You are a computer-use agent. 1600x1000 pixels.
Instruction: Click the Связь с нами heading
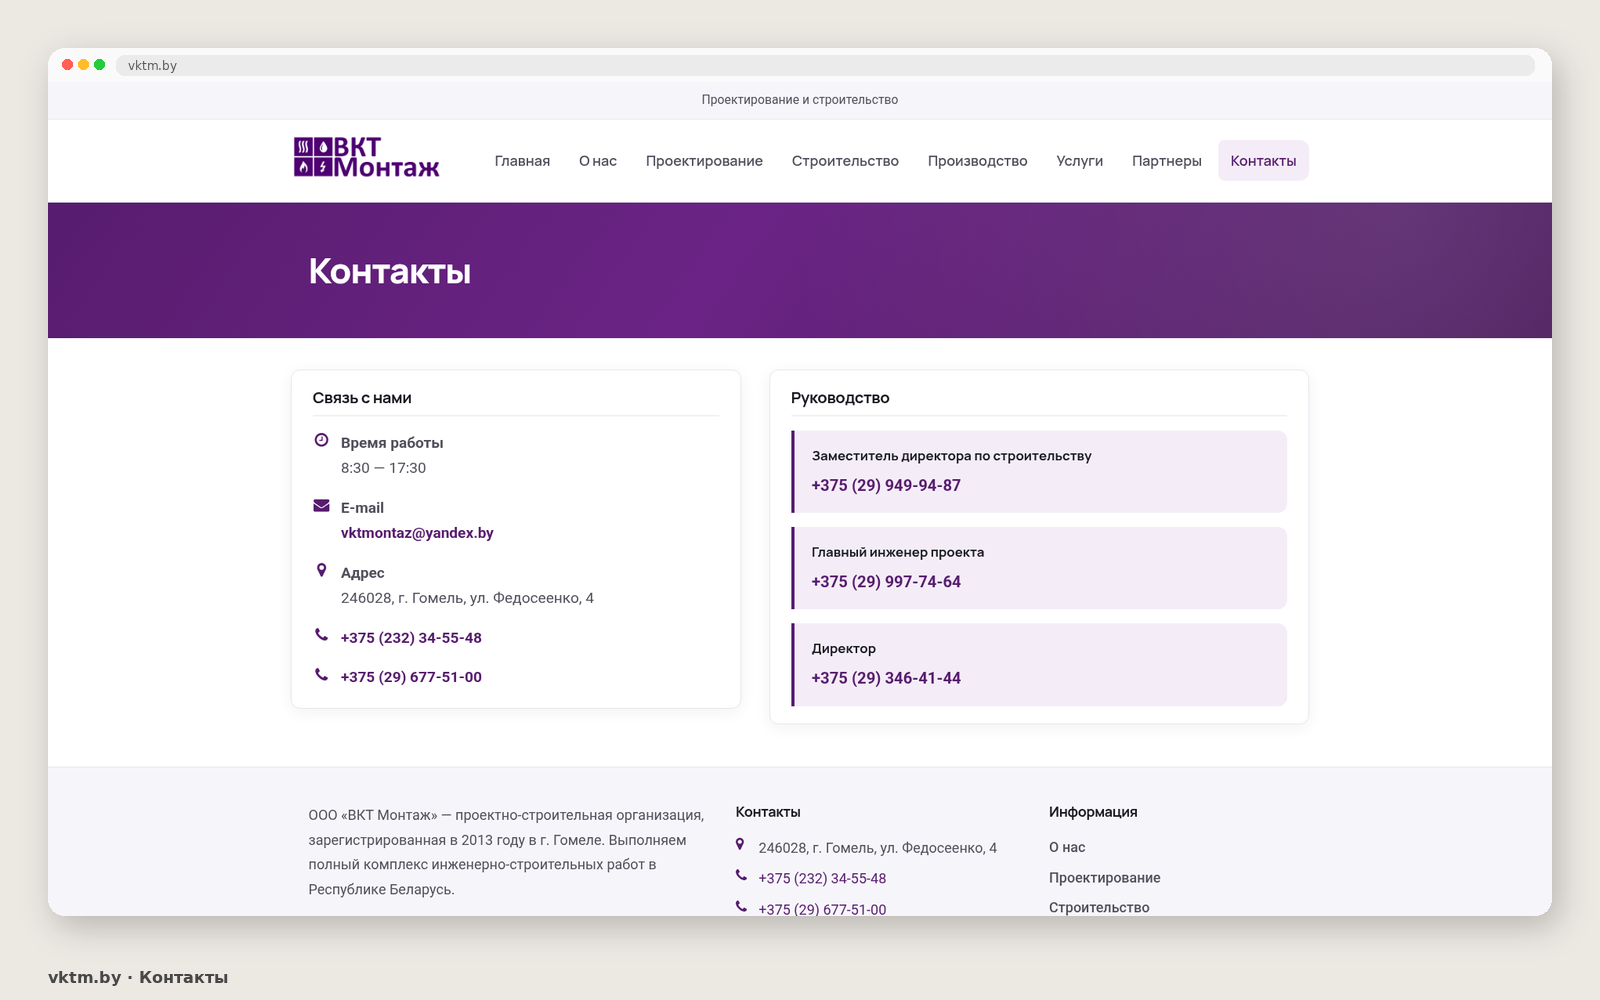click(x=362, y=398)
